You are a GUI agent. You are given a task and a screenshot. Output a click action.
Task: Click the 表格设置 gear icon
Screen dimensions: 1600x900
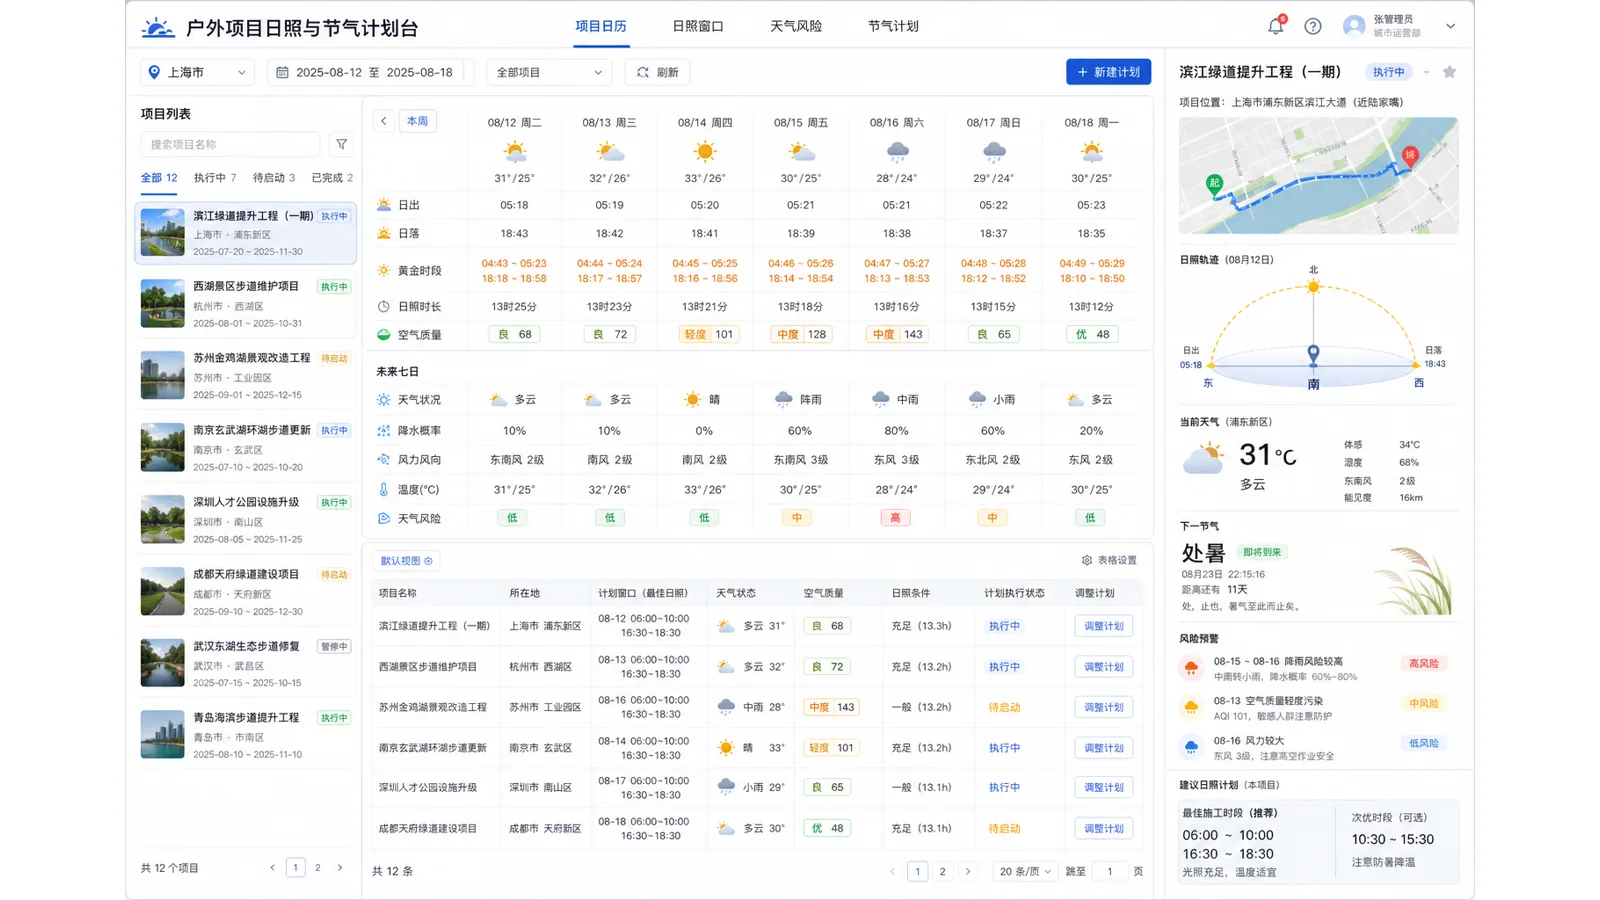[x=1087, y=560]
